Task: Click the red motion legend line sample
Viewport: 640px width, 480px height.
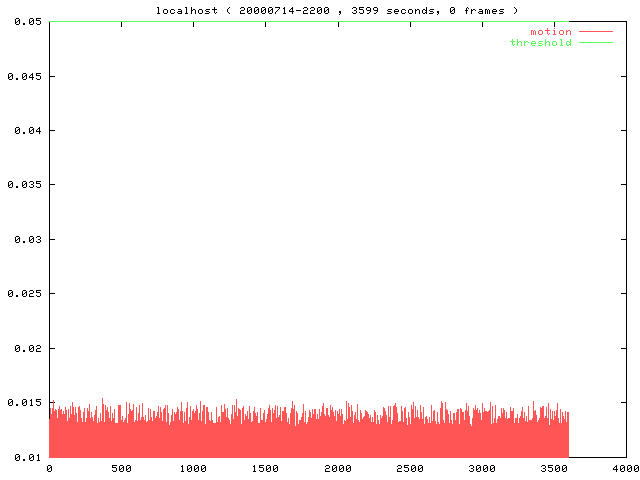Action: point(595,32)
